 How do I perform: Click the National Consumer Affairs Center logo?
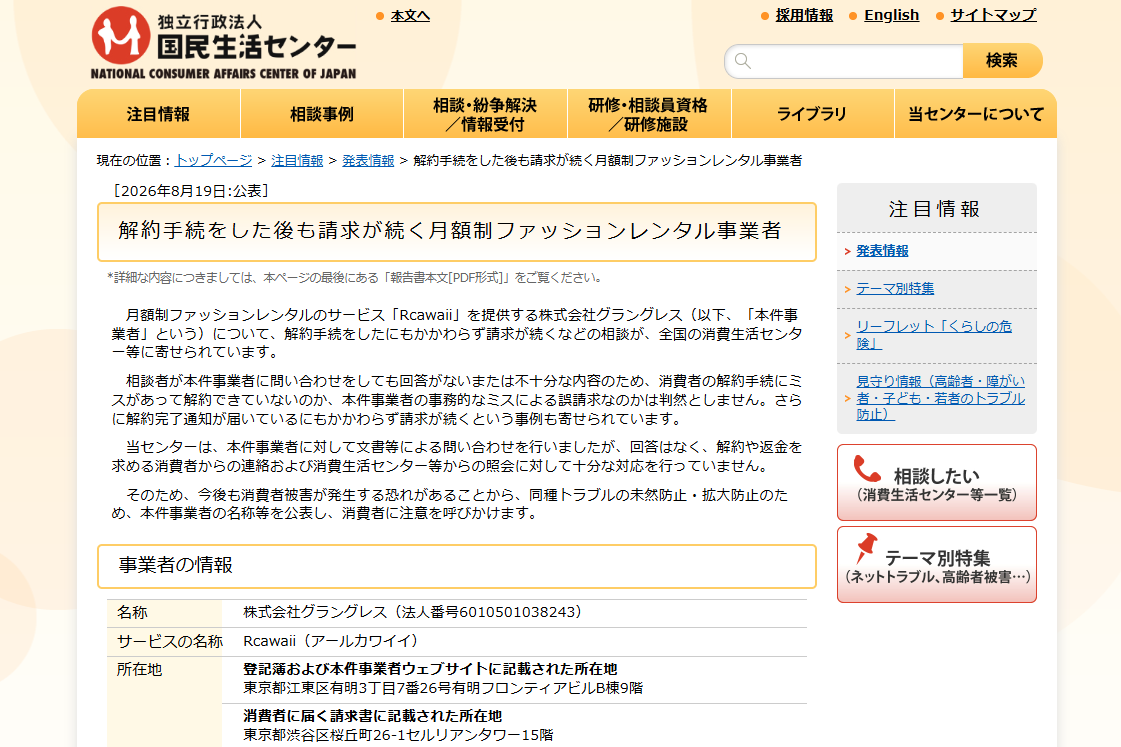click(223, 43)
